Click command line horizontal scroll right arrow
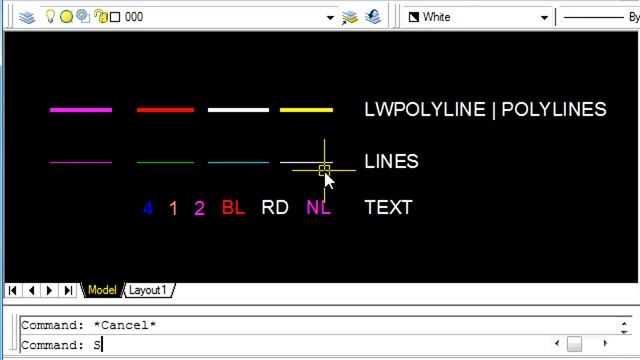Image resolution: width=640 pixels, height=360 pixels. point(605,344)
